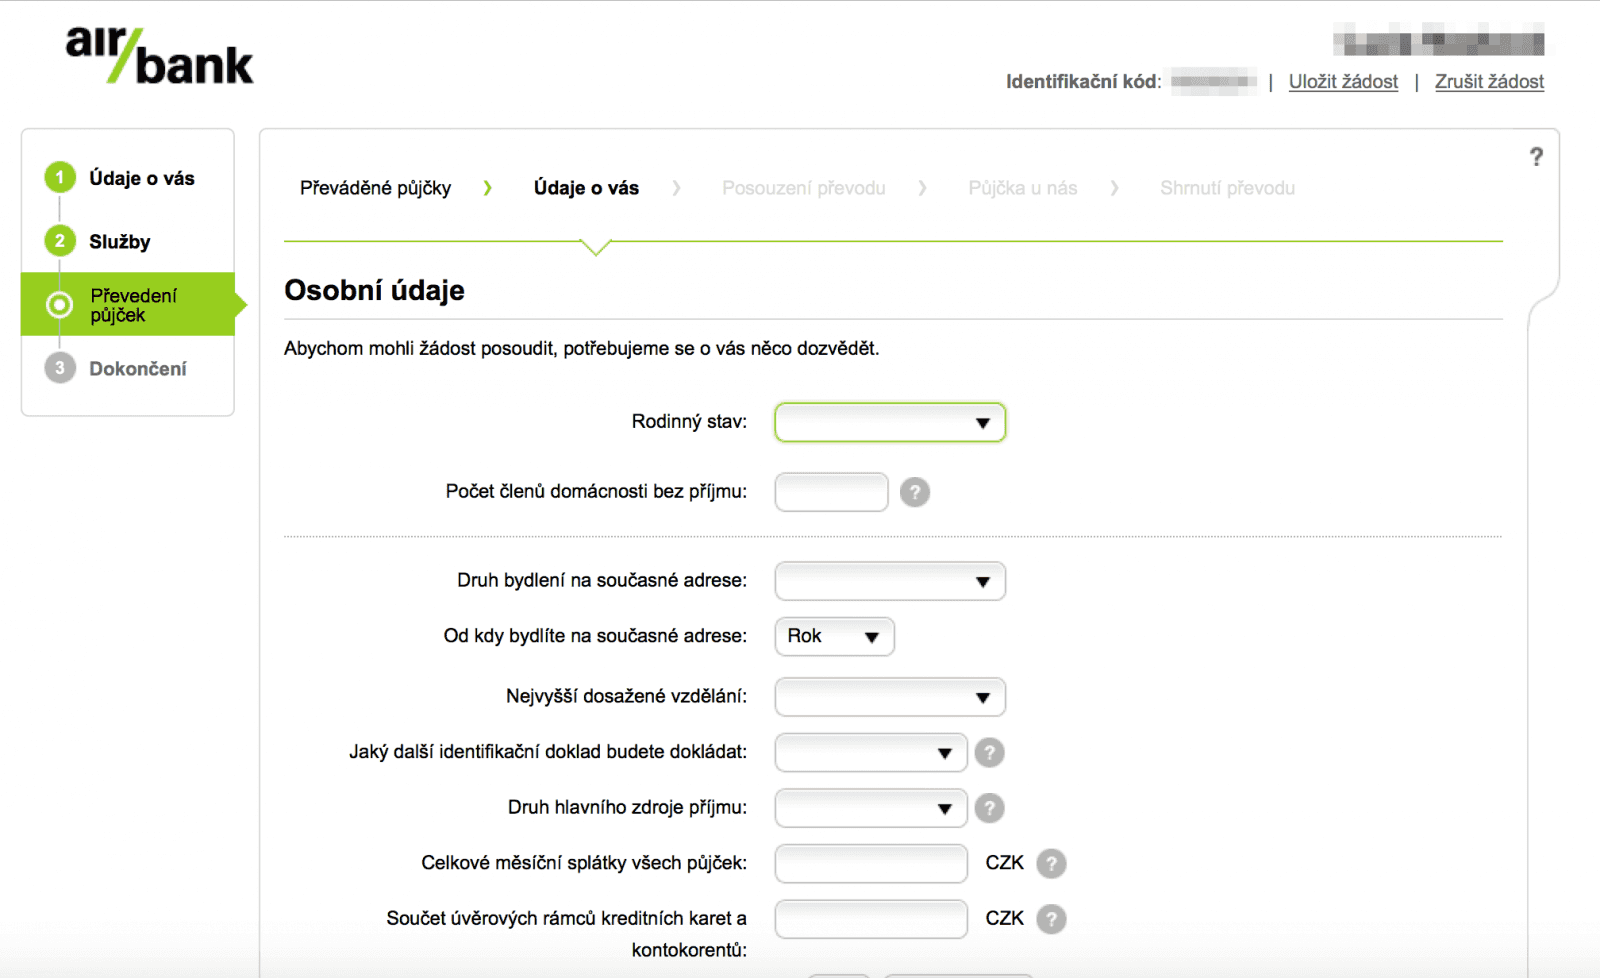This screenshot has width=1600, height=978.
Task: Show help for credit card limits sum
Action: point(1051,919)
